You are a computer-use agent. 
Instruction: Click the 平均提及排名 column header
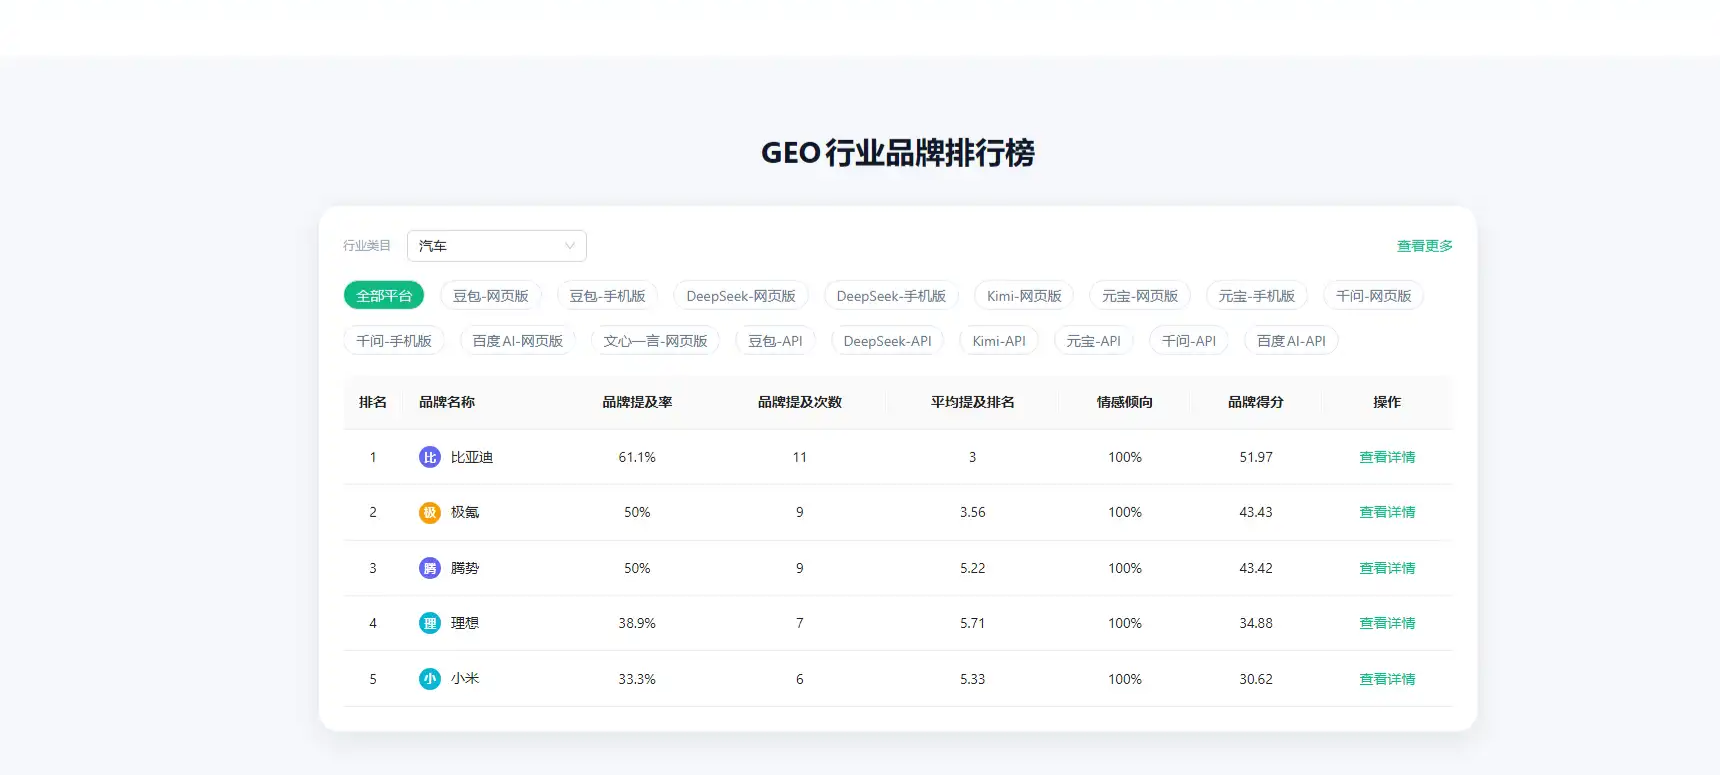[x=973, y=402]
